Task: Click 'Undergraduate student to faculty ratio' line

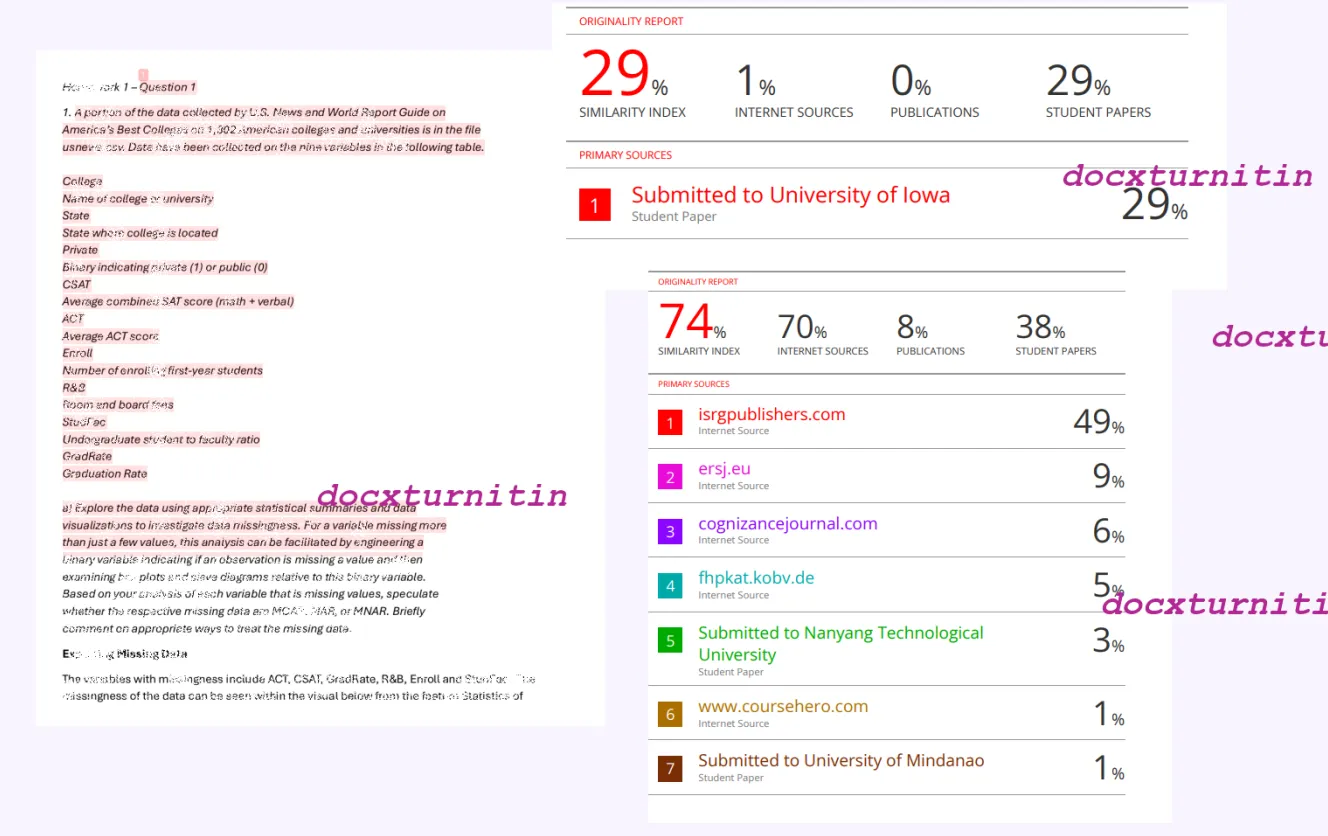Action: (161, 439)
